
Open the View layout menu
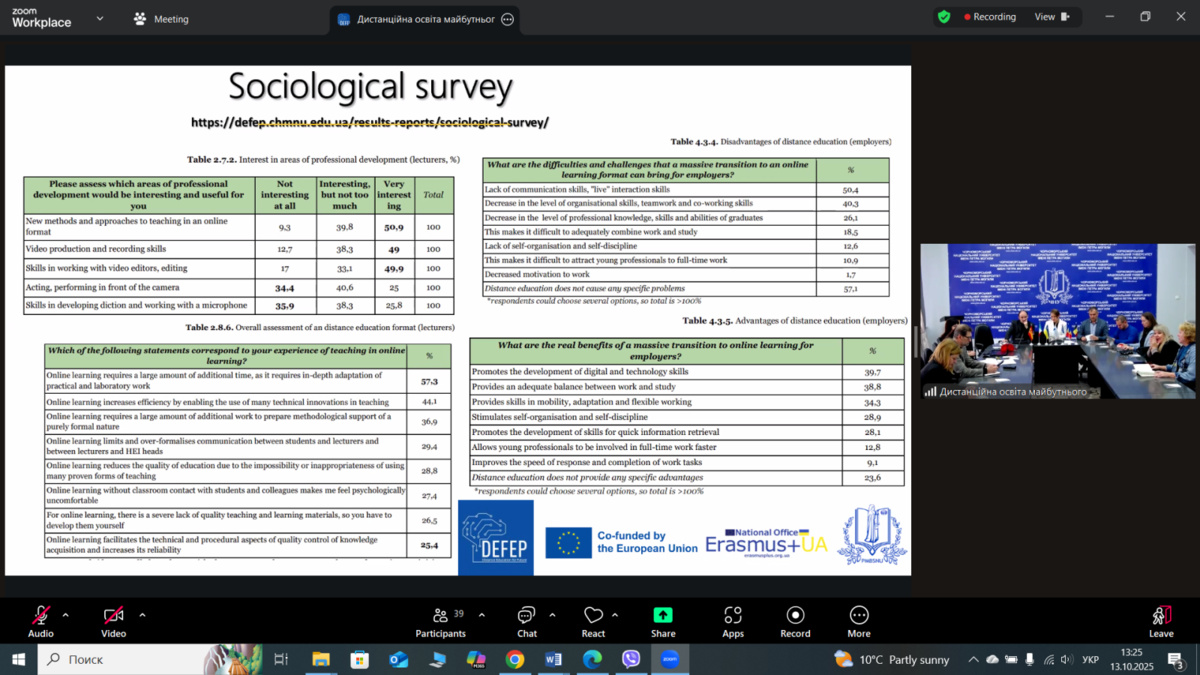1051,17
